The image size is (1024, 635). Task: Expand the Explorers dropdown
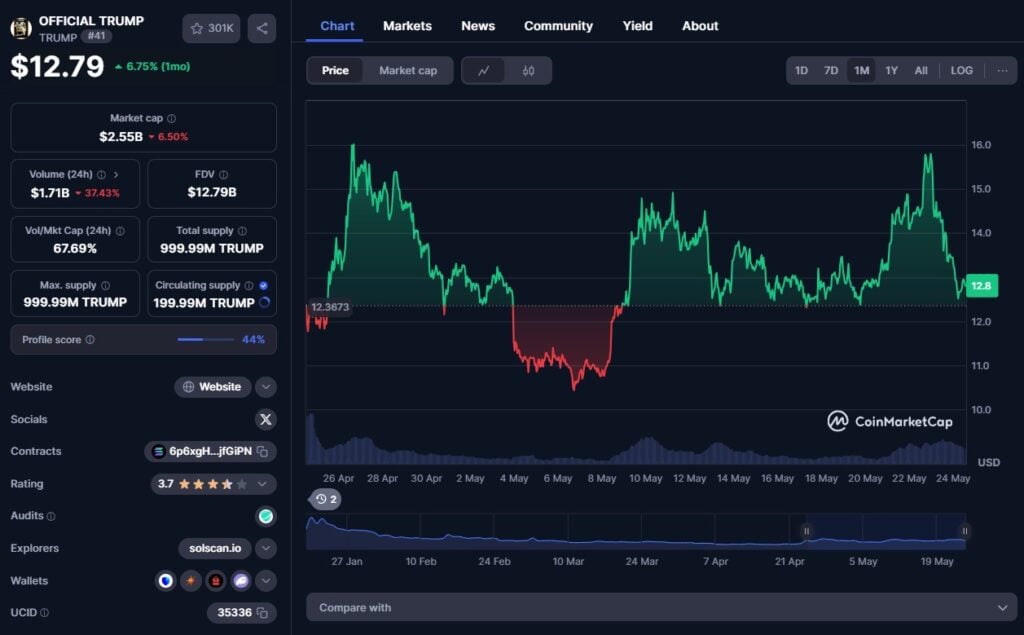pyautogui.click(x=265, y=548)
